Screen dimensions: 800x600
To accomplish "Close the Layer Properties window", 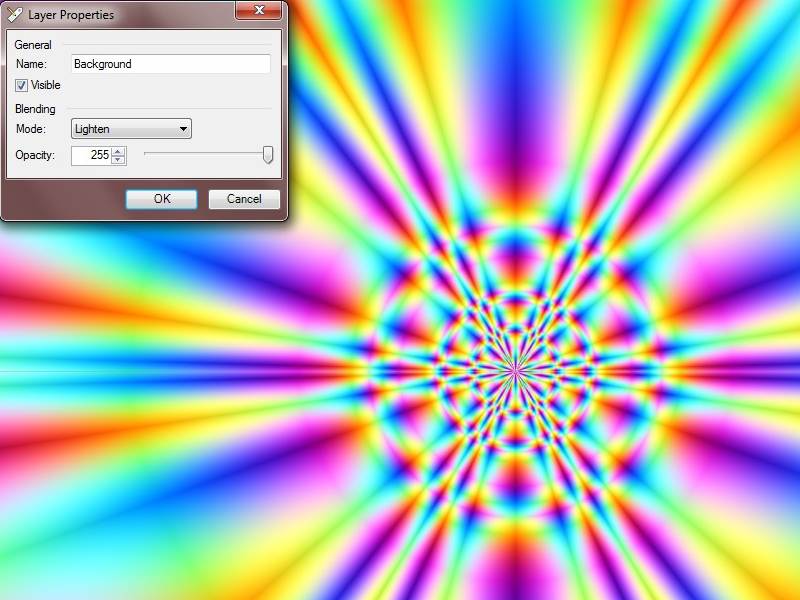I will point(259,10).
